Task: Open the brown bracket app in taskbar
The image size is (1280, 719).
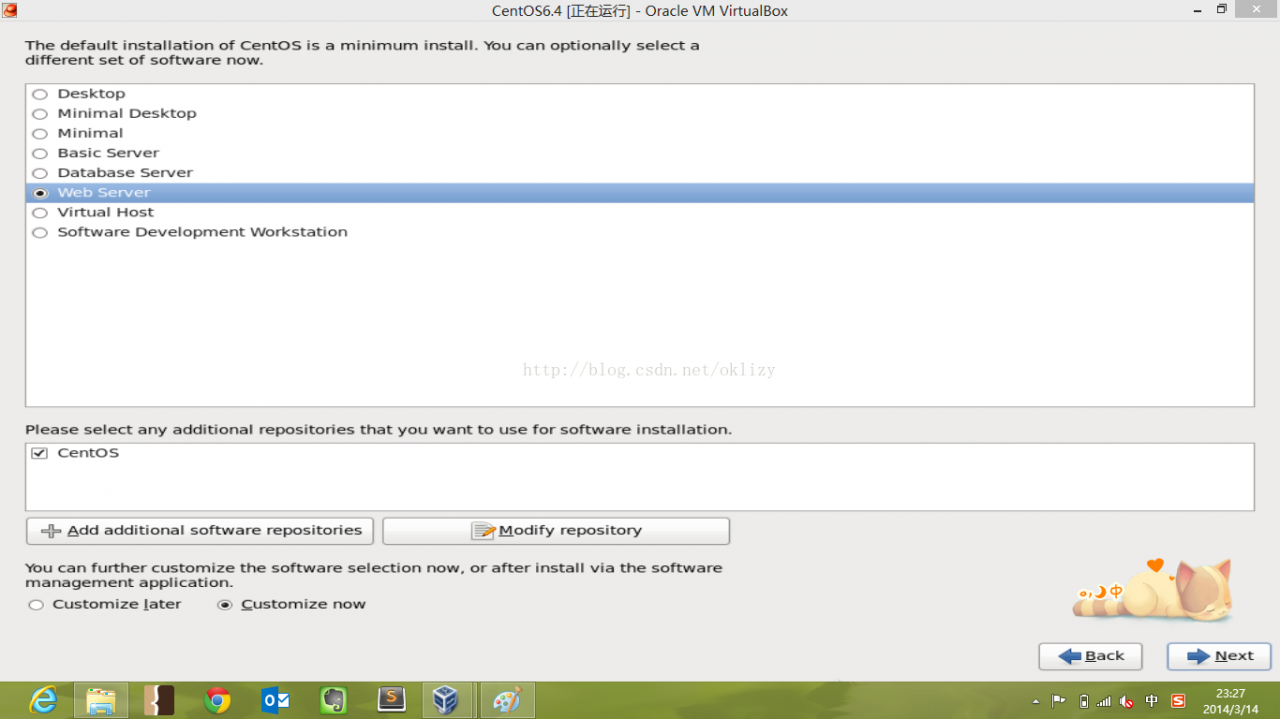Action: 159,700
